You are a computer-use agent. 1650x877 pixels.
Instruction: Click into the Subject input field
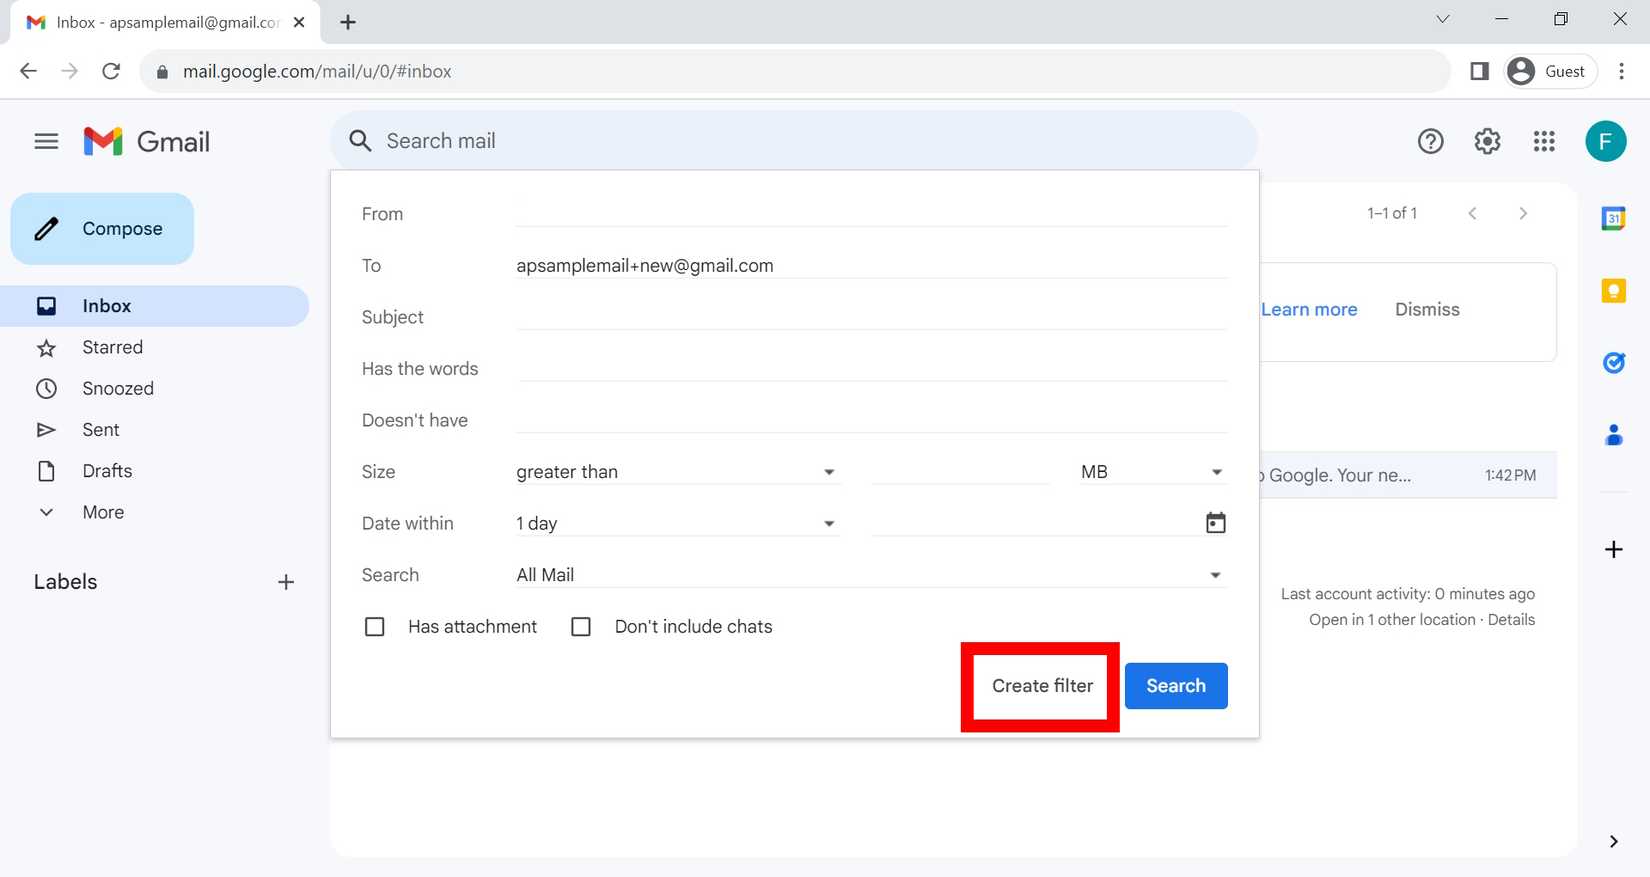click(870, 317)
